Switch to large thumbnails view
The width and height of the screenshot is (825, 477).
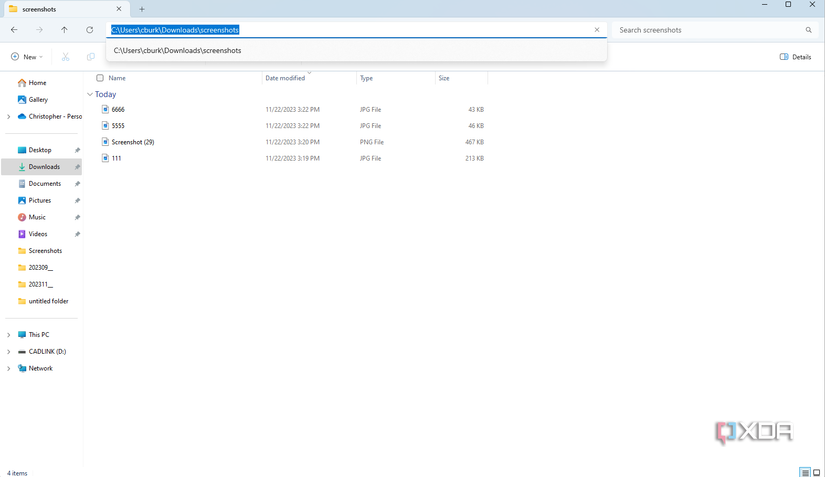point(817,472)
